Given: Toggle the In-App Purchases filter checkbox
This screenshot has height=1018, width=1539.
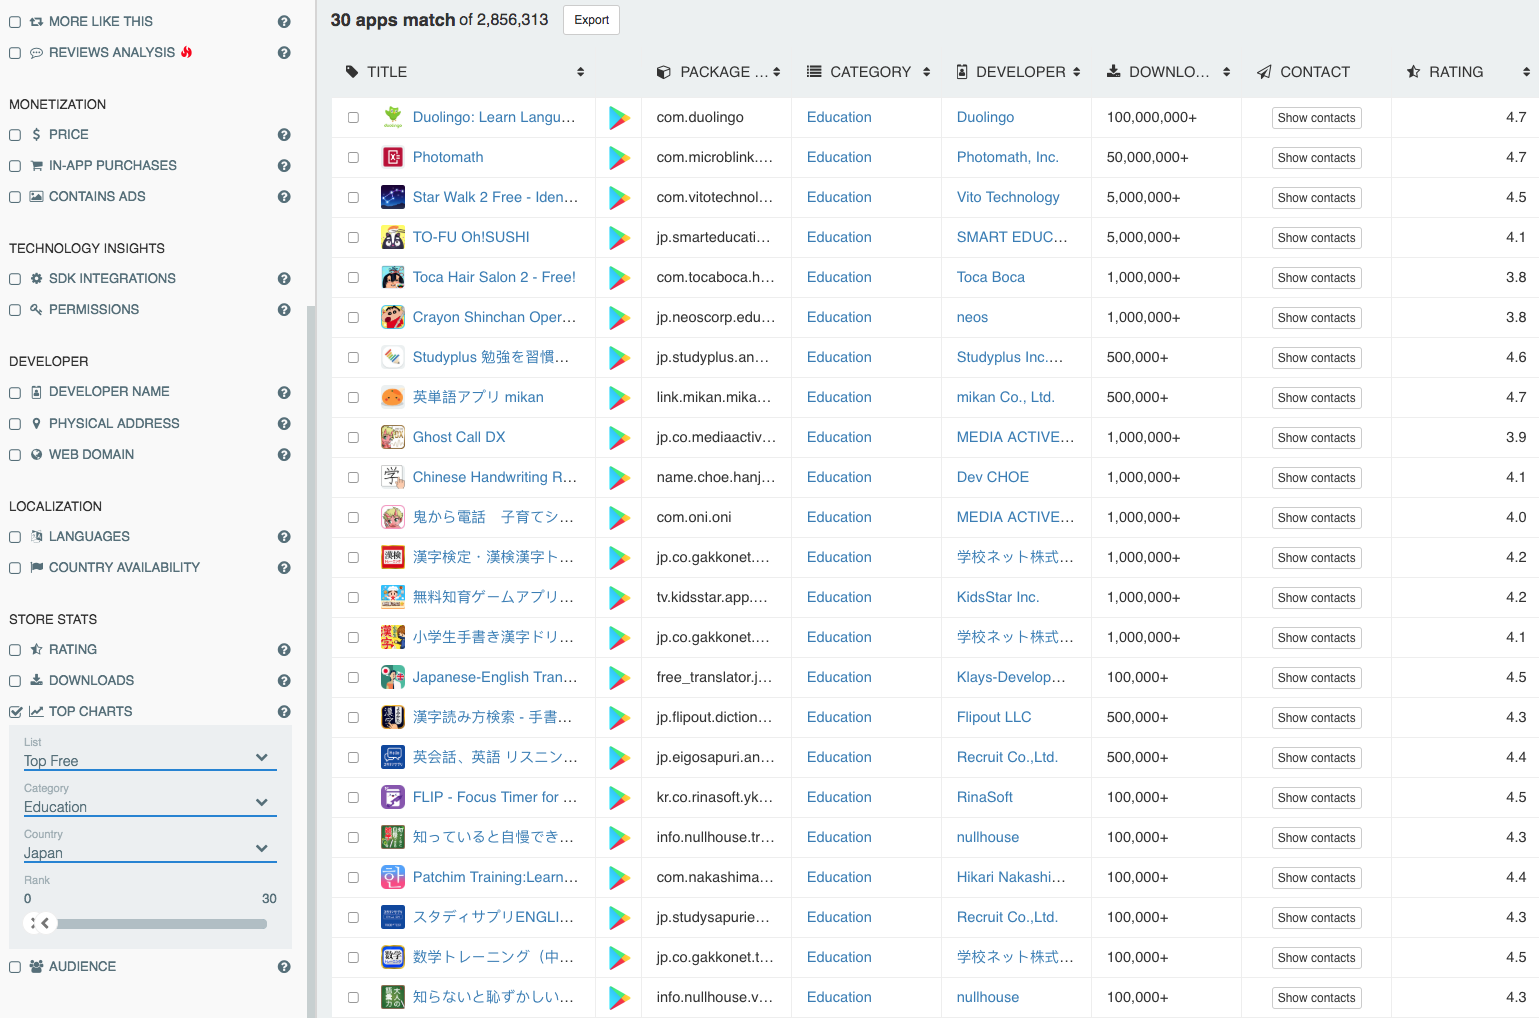Looking at the screenshot, I should 15,166.
